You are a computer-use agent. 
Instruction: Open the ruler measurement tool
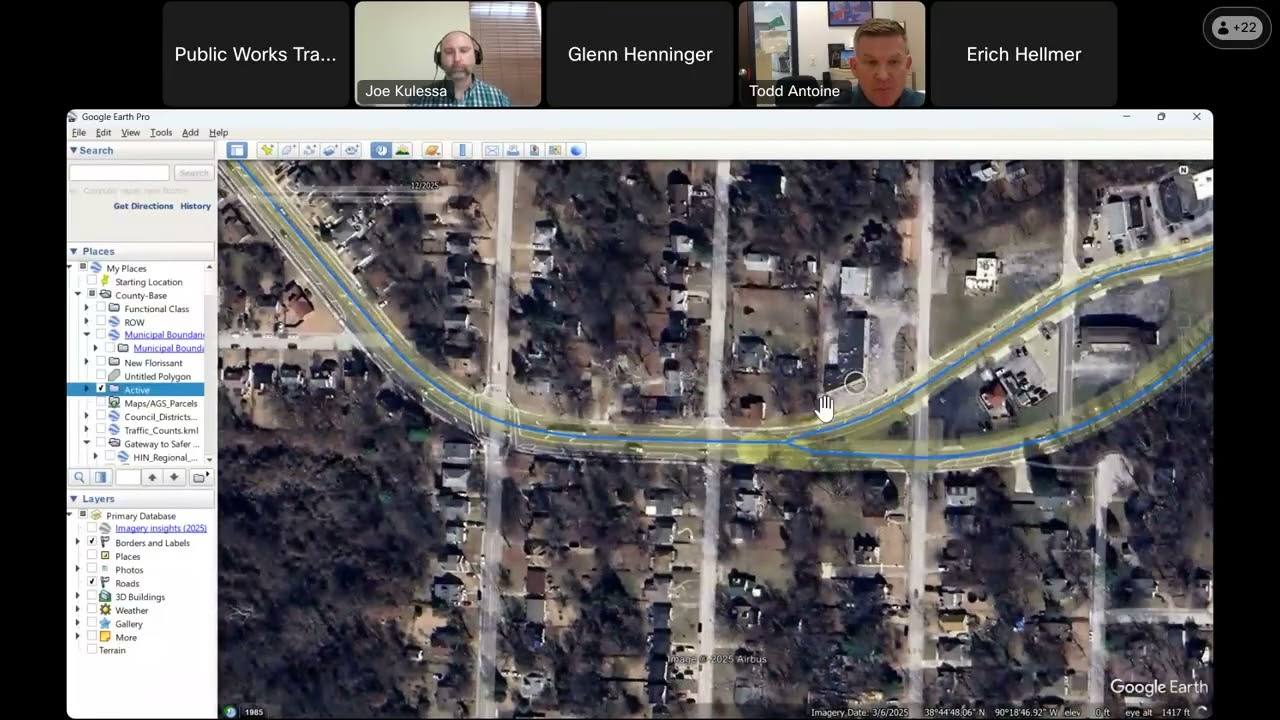click(x=462, y=150)
